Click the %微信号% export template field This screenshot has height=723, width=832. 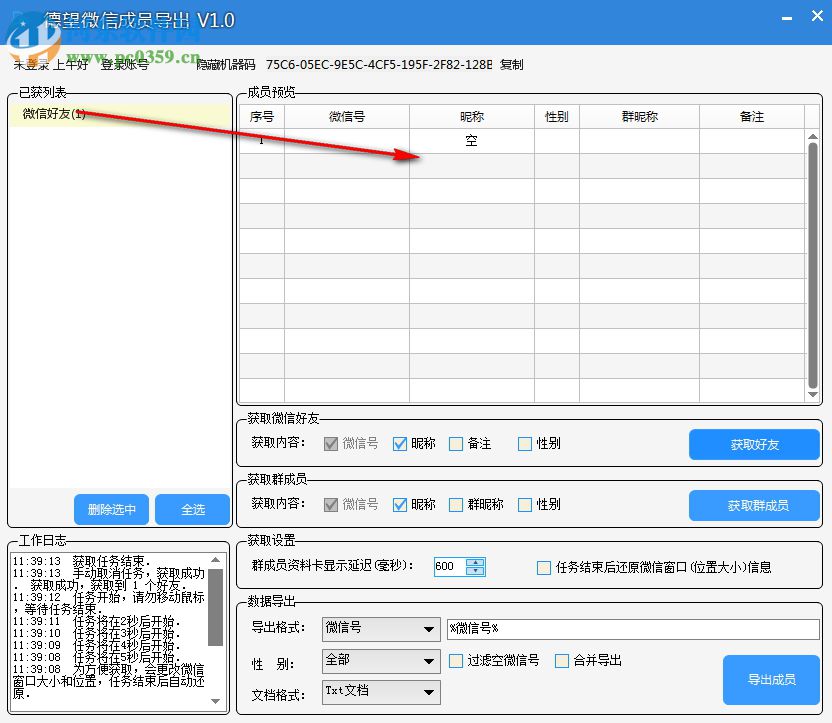(634, 629)
